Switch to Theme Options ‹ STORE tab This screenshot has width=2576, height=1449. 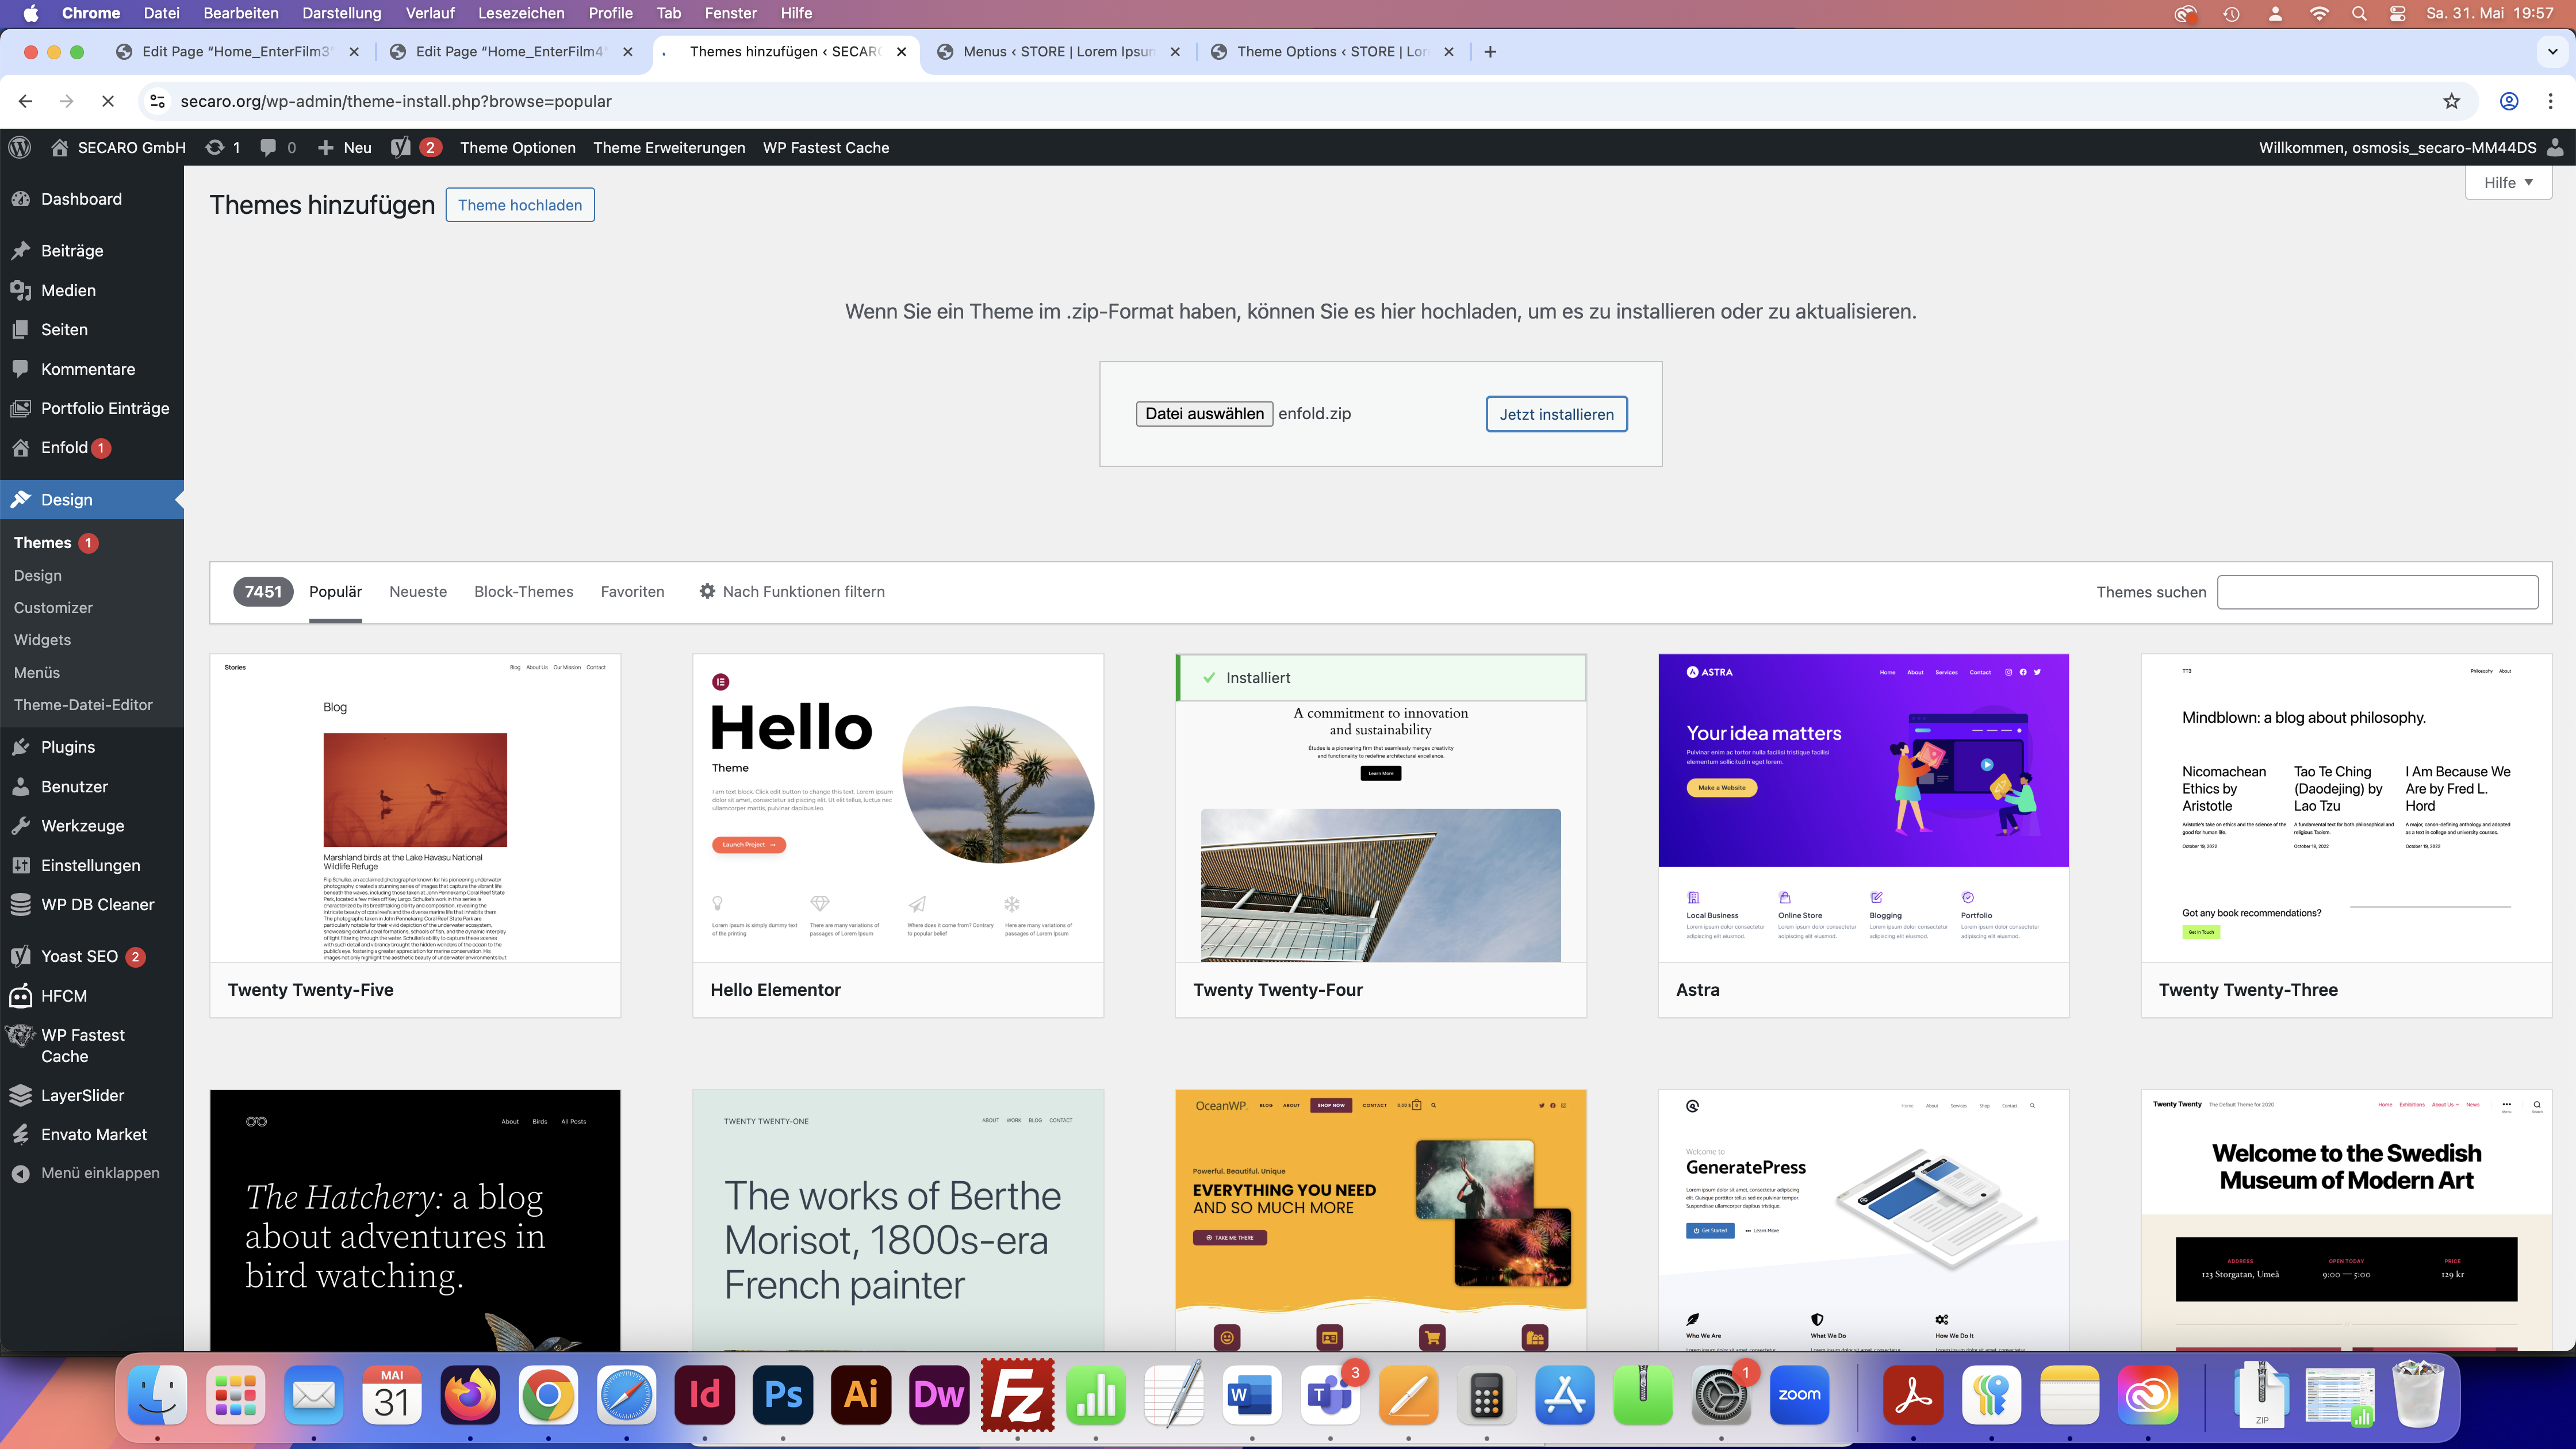pyautogui.click(x=1333, y=52)
